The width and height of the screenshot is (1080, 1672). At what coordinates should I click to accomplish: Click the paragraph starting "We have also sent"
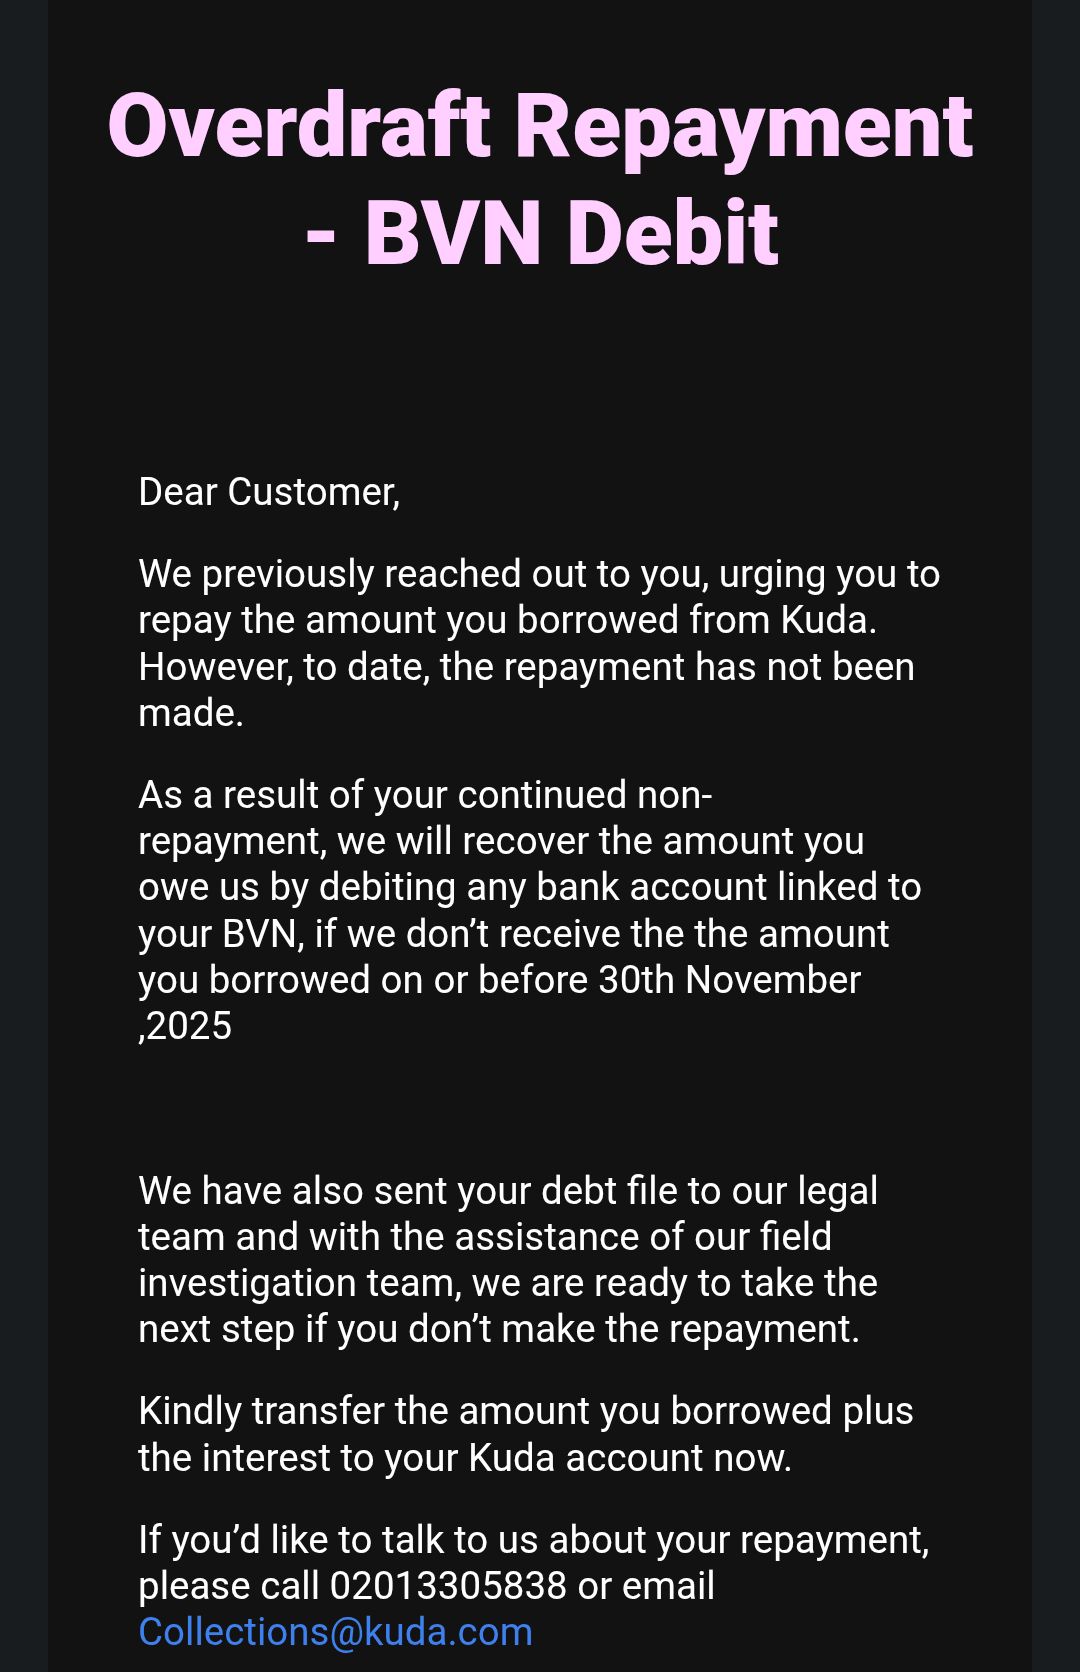[x=508, y=1260]
